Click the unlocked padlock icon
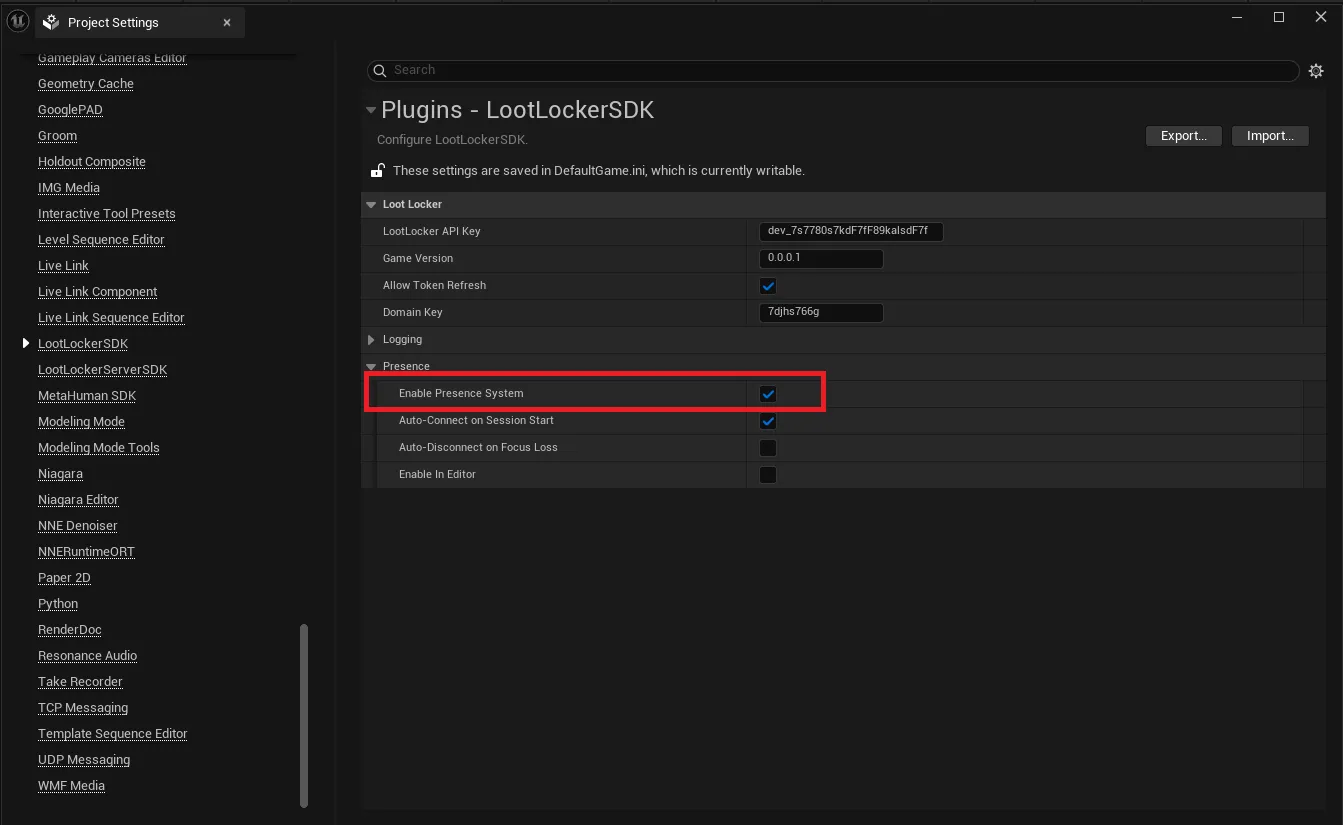 (x=378, y=170)
